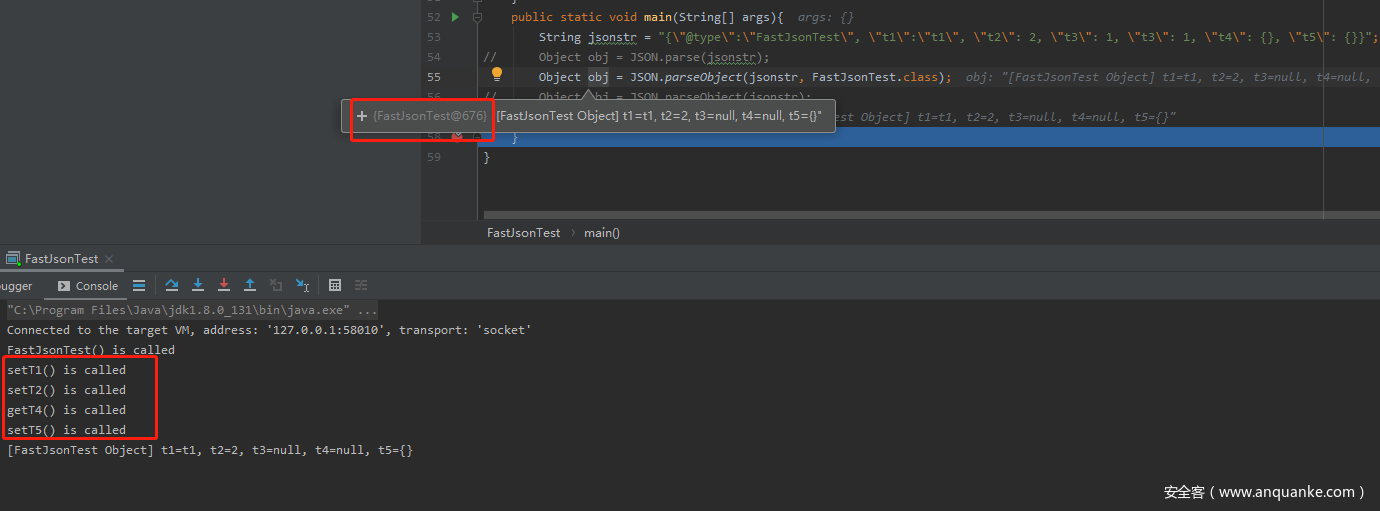Collapse the main method fold marker
The height and width of the screenshot is (511, 1380).
pos(478,17)
